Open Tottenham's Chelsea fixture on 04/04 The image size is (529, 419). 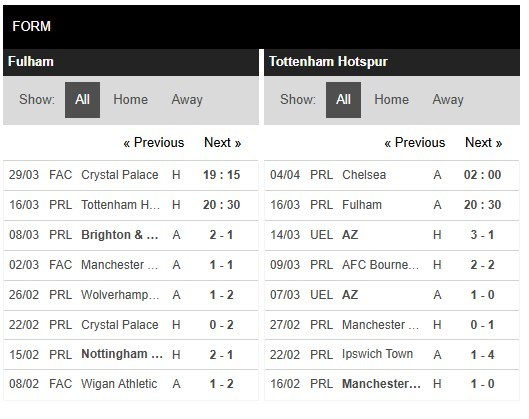click(392, 175)
